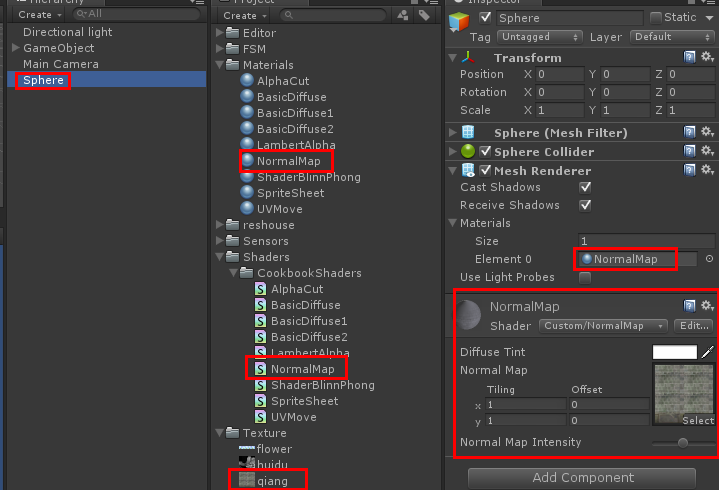Click the object picker circle beside Element 0
This screenshot has width=719, height=490.
(x=709, y=259)
